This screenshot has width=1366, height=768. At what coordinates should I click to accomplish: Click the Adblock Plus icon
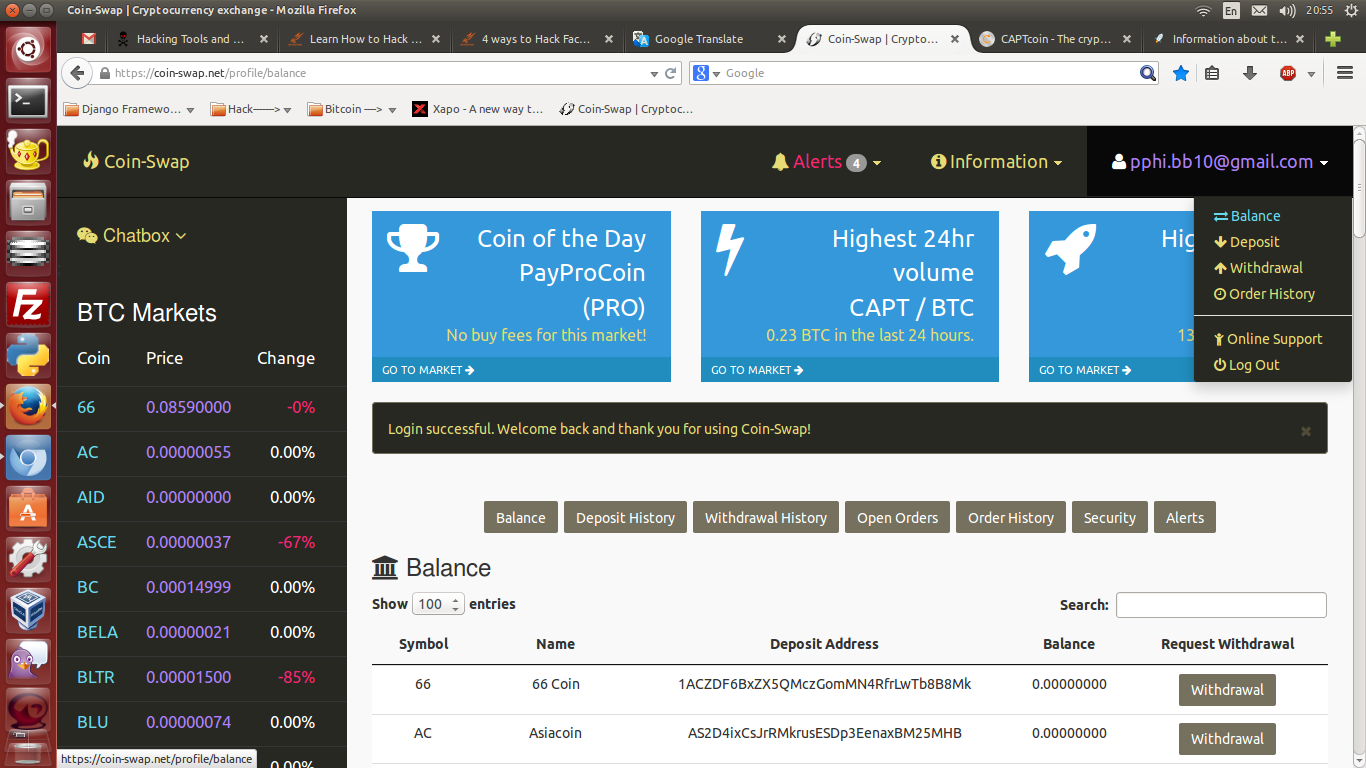pyautogui.click(x=1288, y=73)
